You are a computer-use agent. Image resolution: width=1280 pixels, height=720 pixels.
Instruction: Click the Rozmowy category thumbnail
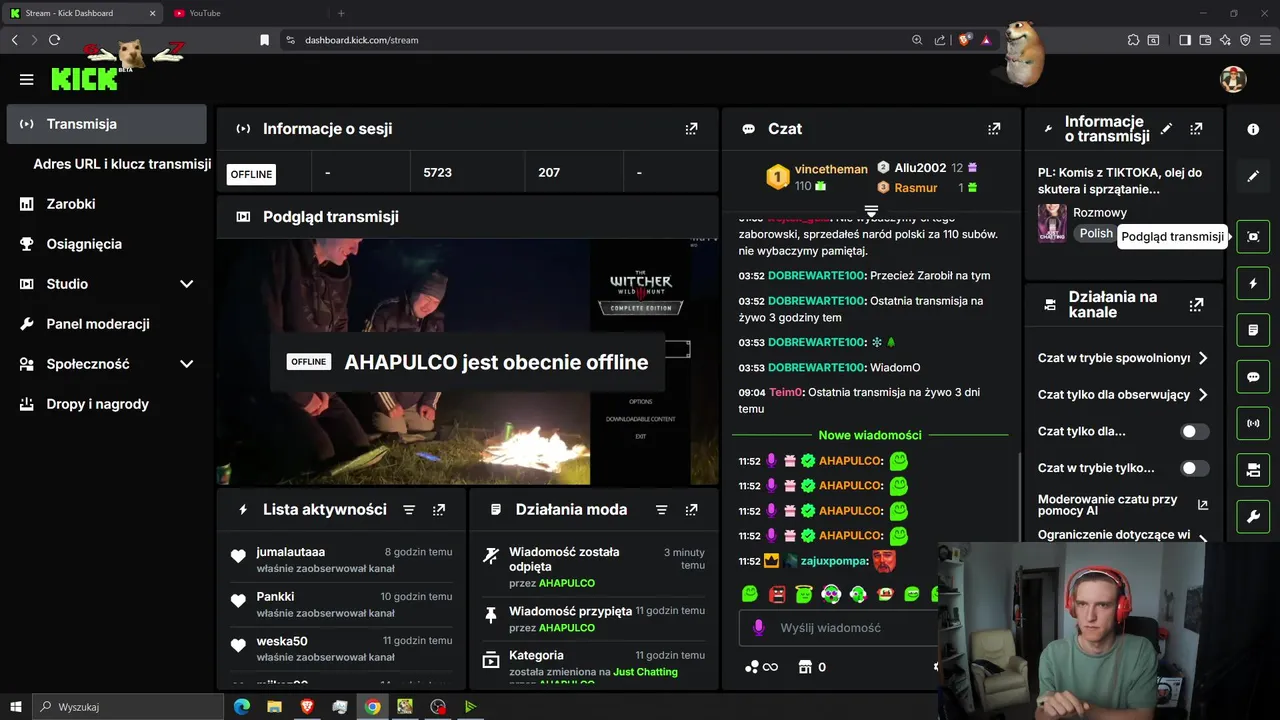coord(1052,223)
